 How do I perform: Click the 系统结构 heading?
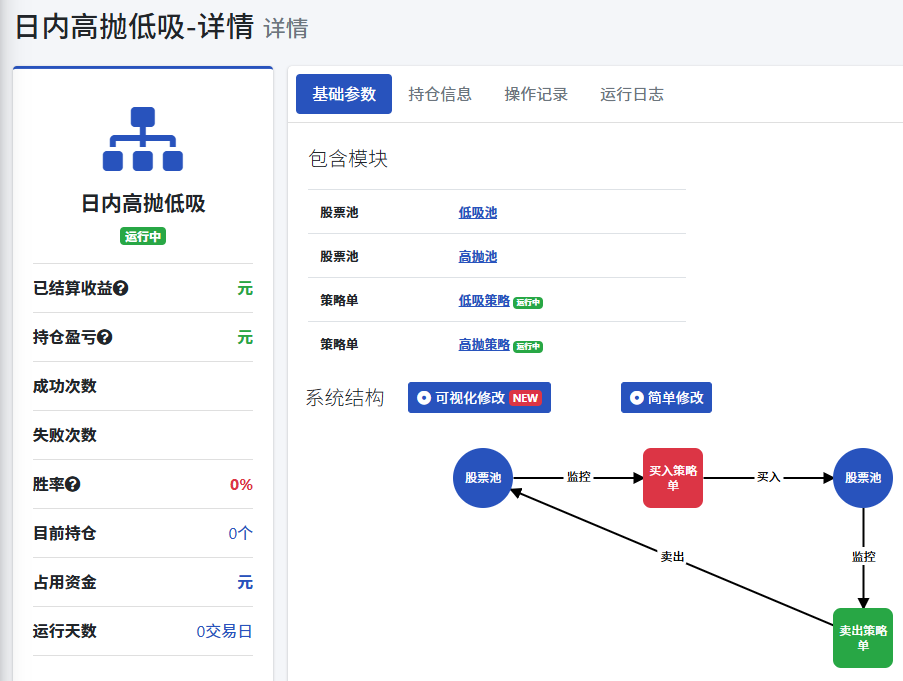(x=344, y=398)
